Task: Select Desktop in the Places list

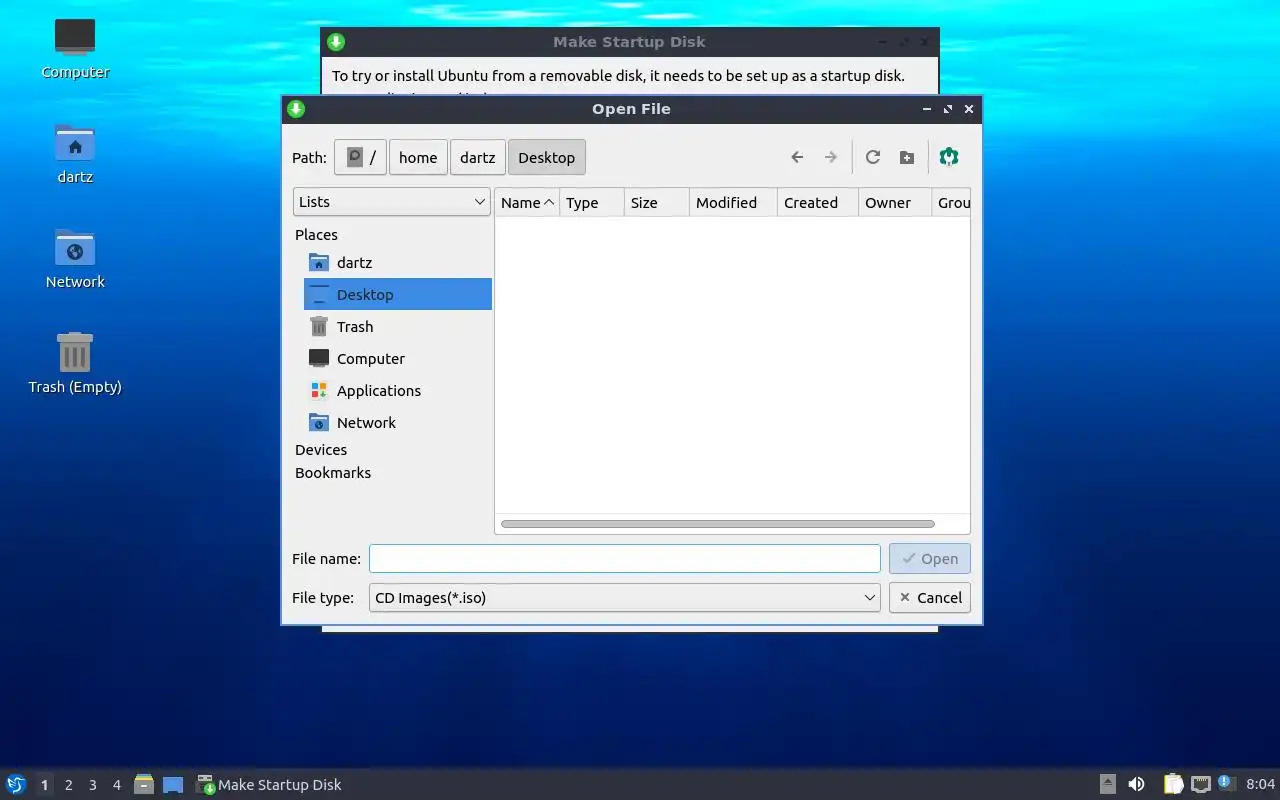Action: tap(397, 294)
